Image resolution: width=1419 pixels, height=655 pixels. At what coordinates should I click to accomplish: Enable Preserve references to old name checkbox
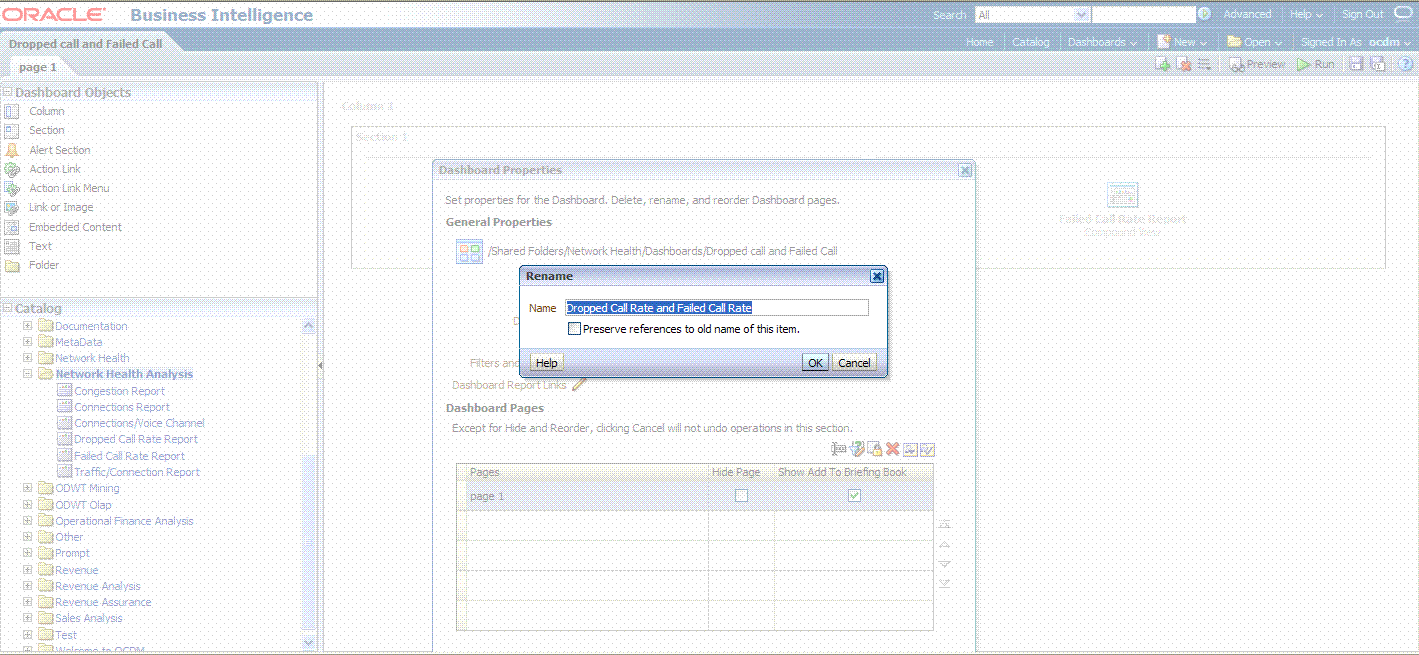574,328
